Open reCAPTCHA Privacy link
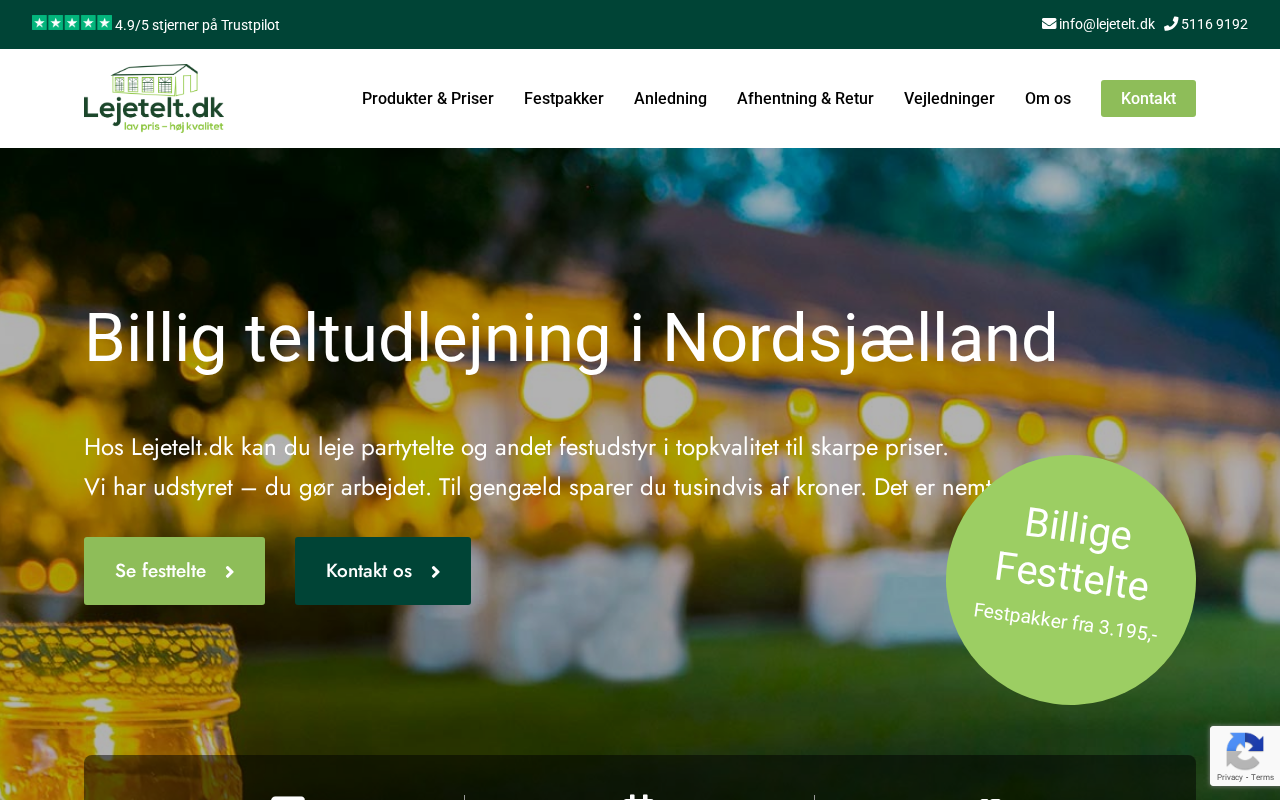This screenshot has height=800, width=1280. tap(1229, 777)
